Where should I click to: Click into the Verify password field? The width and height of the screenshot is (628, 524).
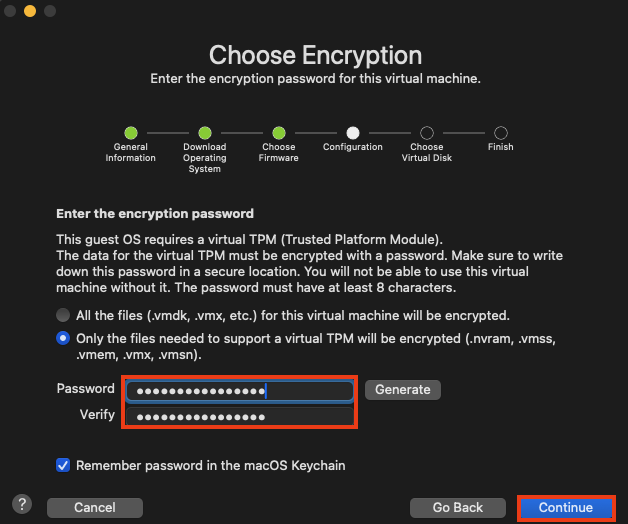[238, 415]
